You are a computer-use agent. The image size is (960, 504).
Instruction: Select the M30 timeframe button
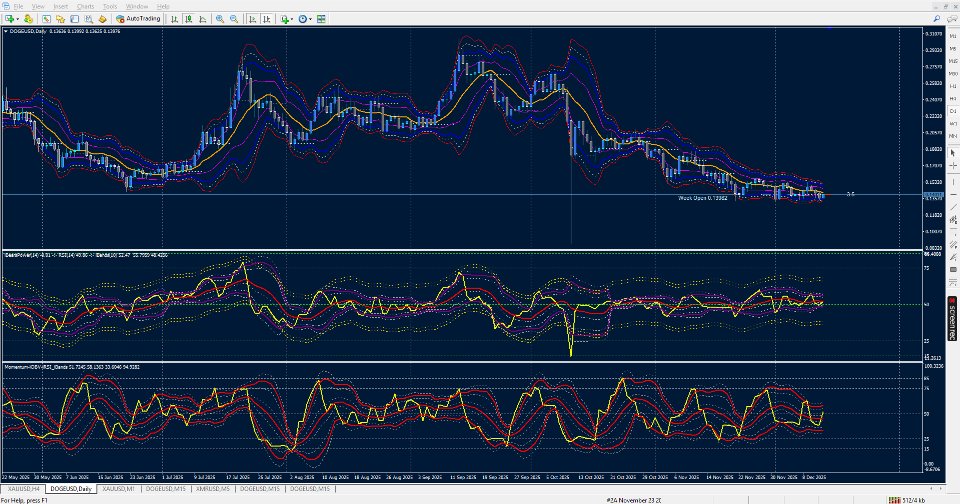(x=953, y=73)
